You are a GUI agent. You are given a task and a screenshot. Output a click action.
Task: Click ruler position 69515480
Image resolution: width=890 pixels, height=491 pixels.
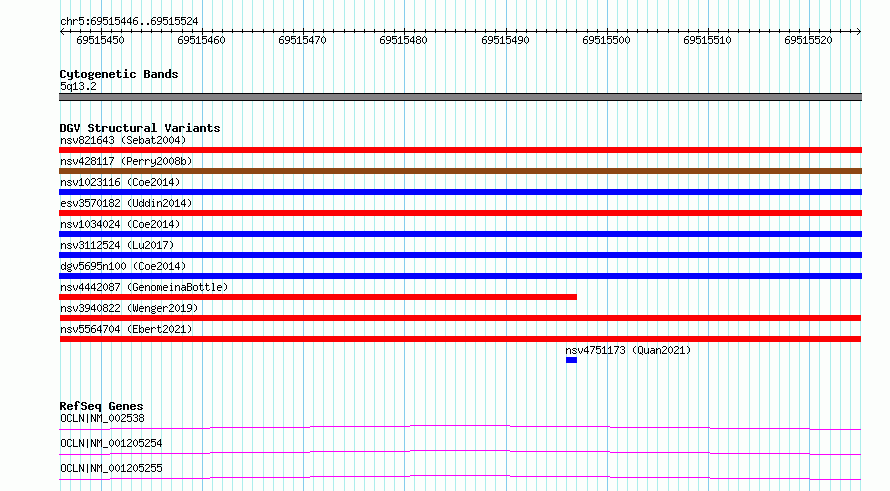click(404, 40)
